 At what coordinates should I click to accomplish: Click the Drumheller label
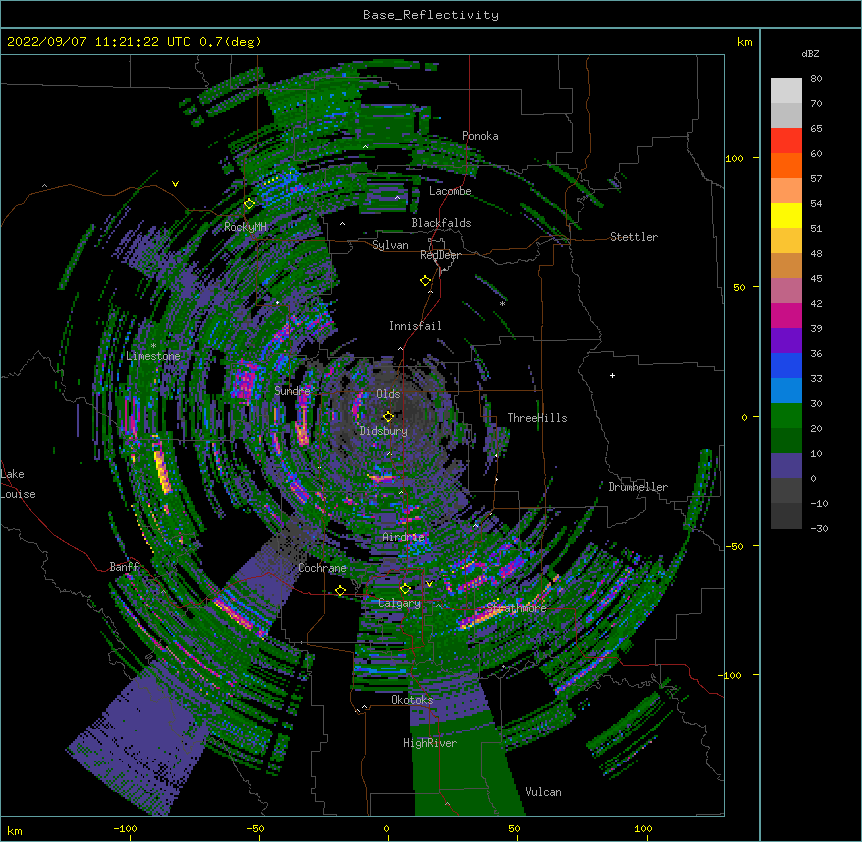coord(638,487)
